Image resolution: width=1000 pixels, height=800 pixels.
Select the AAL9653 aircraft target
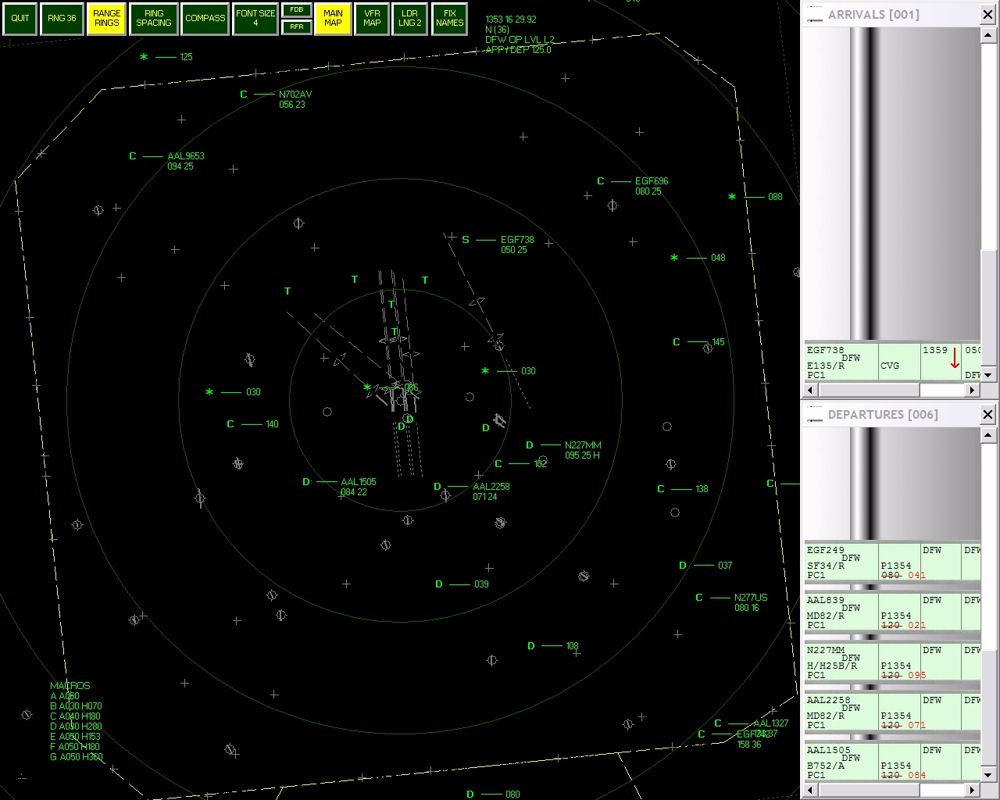(x=132, y=157)
